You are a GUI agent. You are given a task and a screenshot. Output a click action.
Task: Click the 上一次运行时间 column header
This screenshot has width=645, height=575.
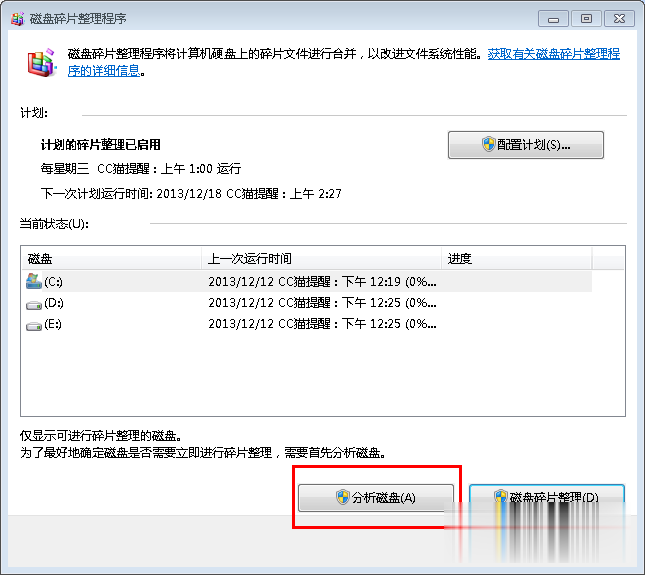322,258
